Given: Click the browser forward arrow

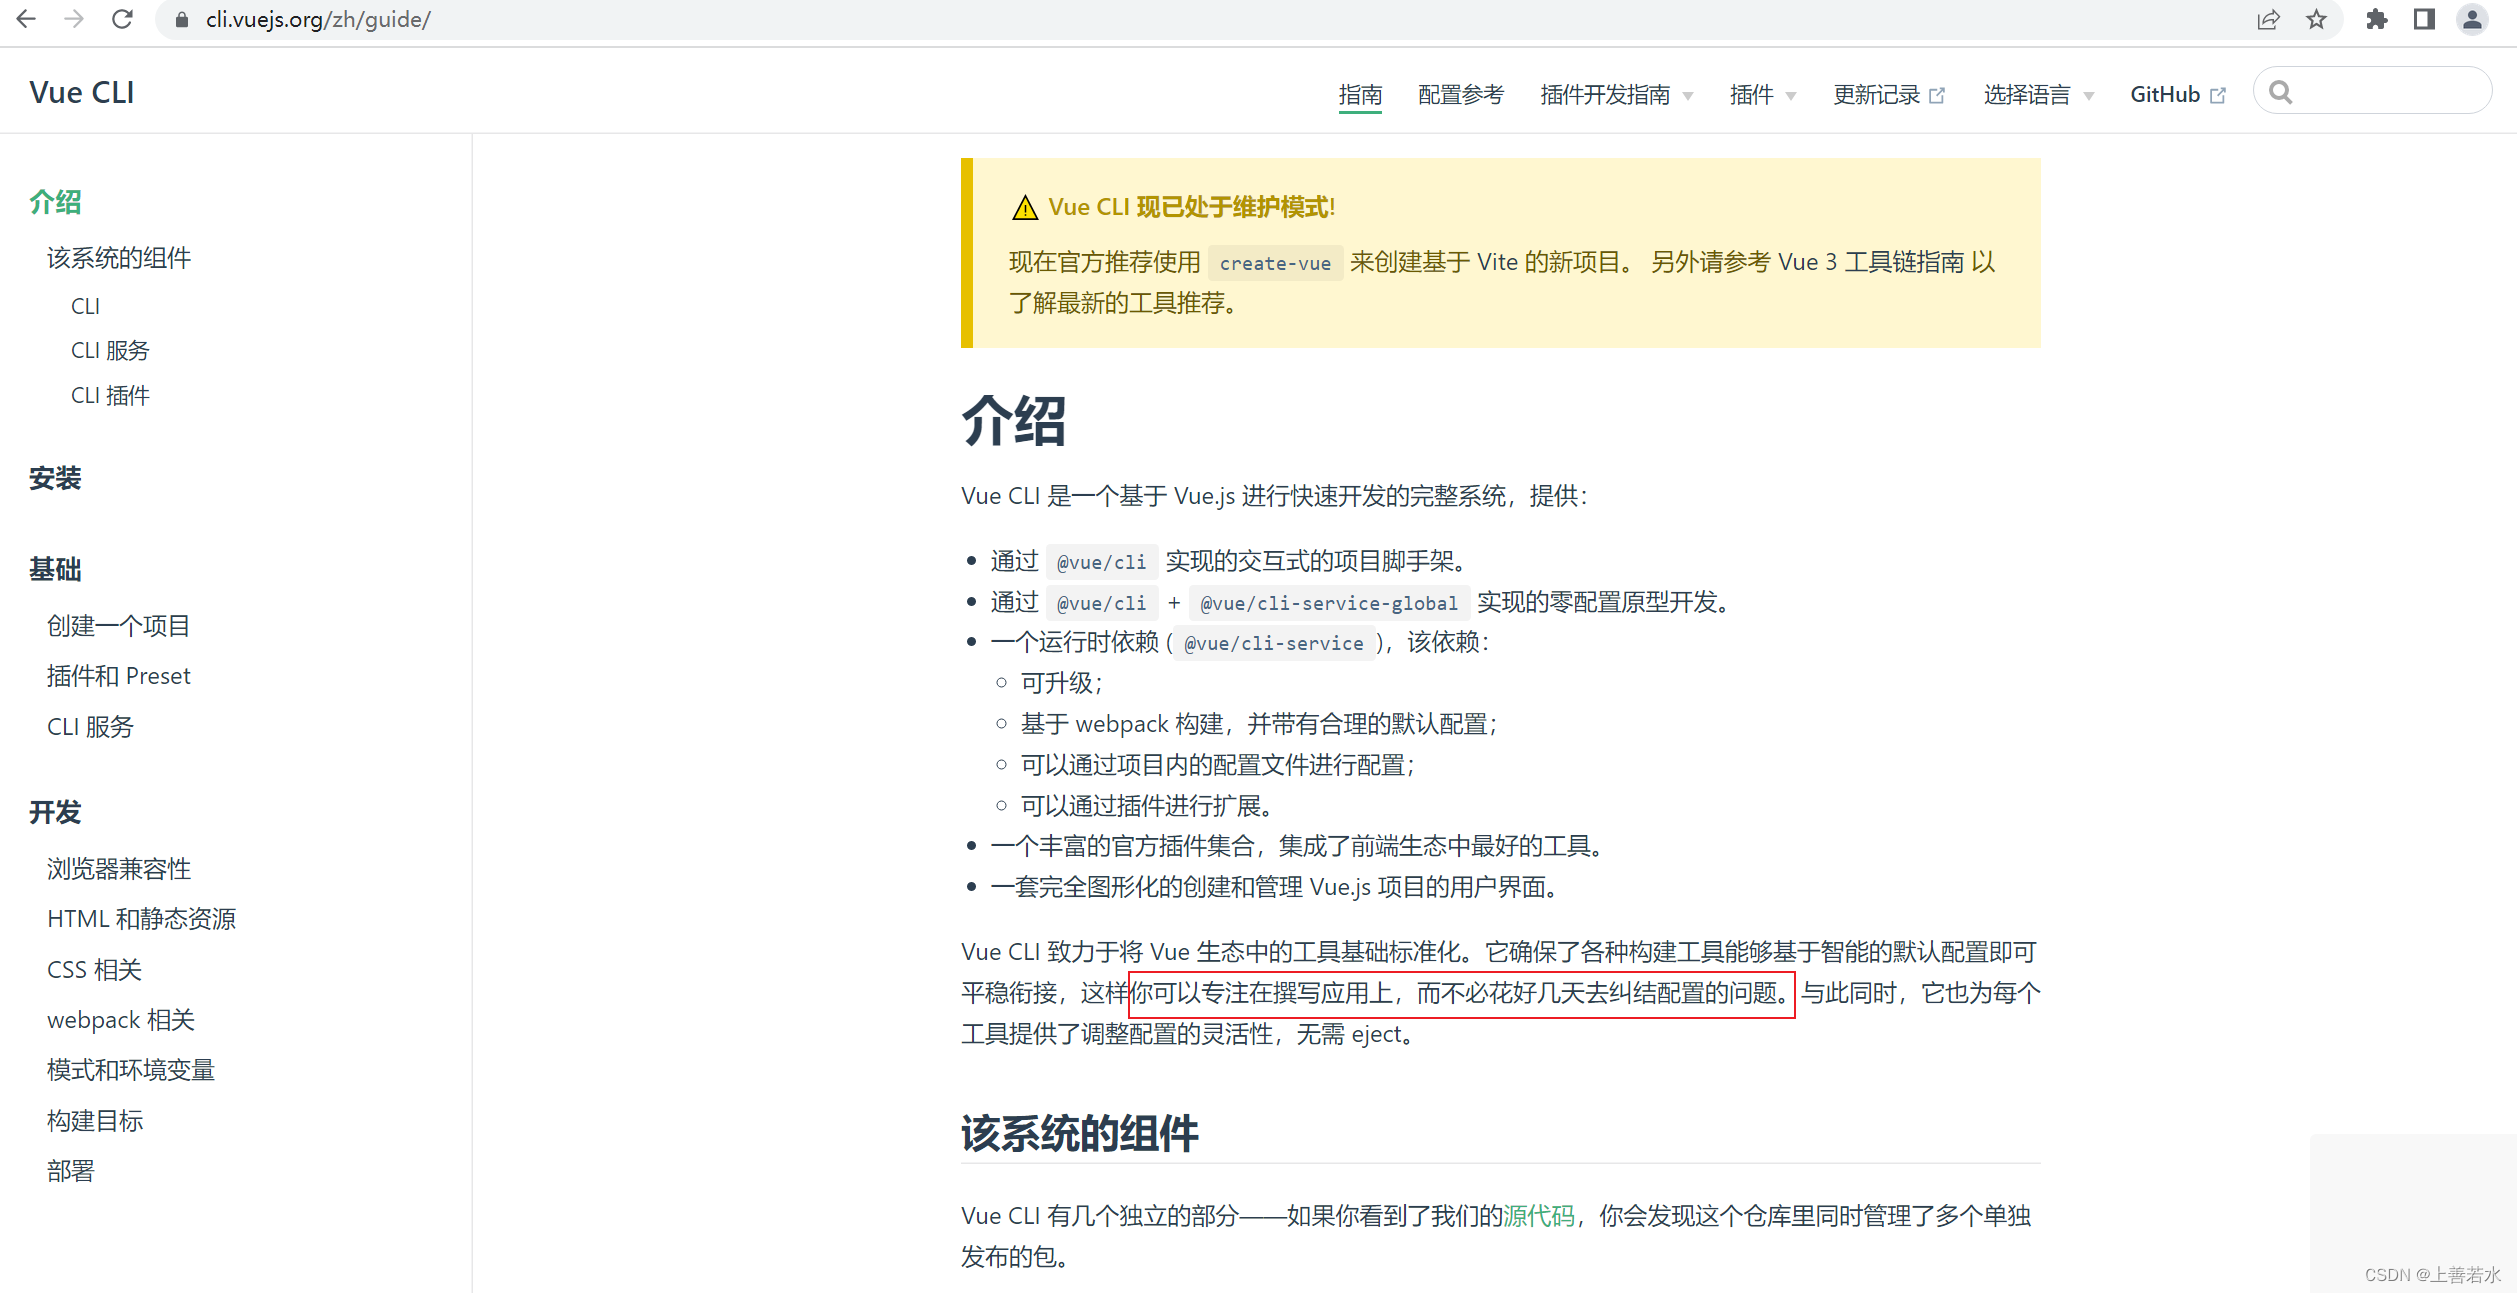Looking at the screenshot, I should (x=74, y=19).
